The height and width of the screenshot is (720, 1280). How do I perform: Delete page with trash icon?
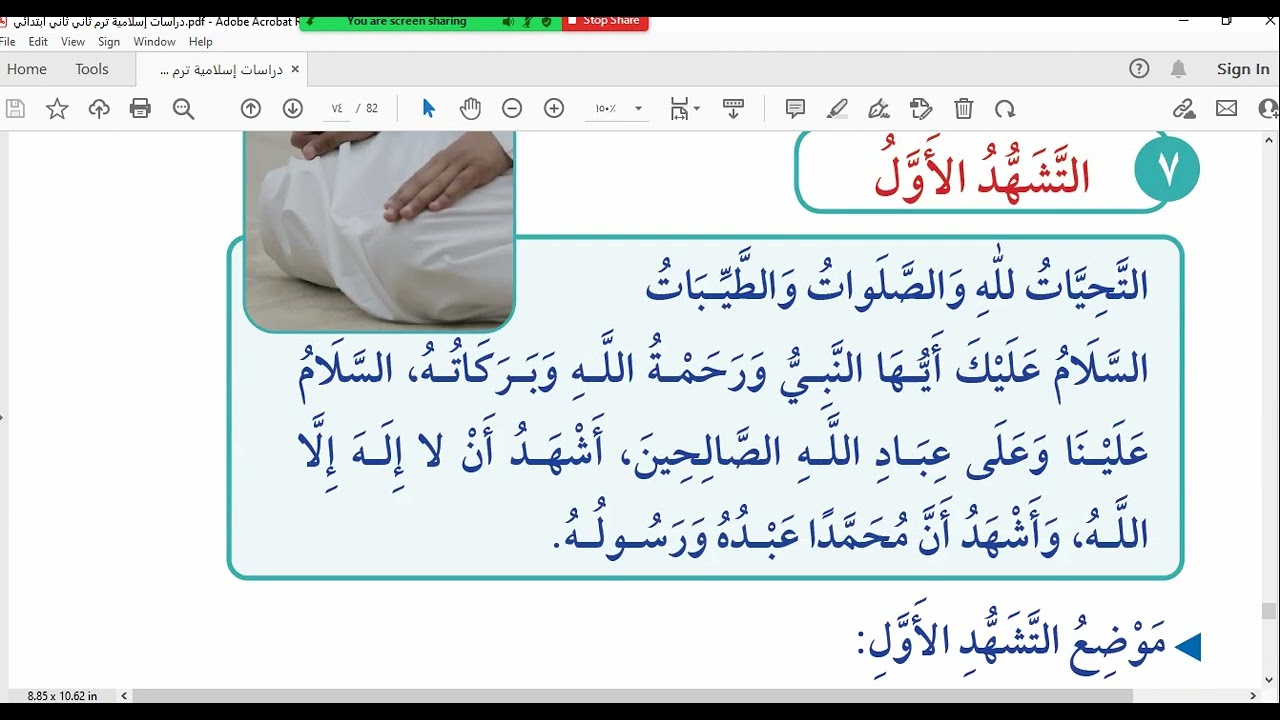963,109
